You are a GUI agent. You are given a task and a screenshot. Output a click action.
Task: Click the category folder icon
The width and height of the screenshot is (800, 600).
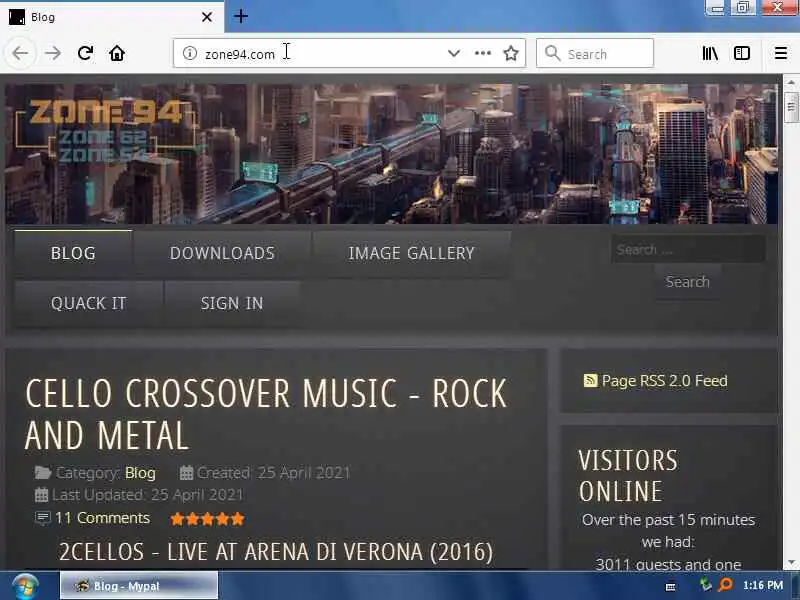pos(43,473)
